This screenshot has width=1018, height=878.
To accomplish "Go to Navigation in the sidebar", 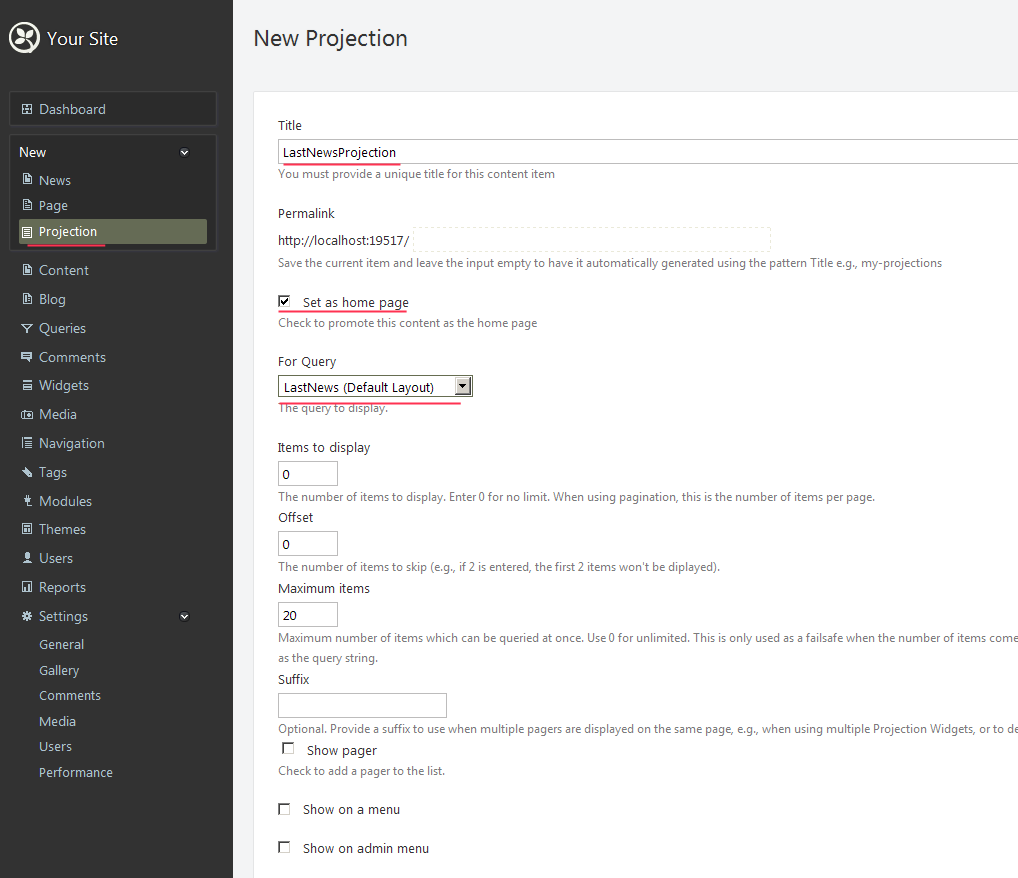I will 71,443.
